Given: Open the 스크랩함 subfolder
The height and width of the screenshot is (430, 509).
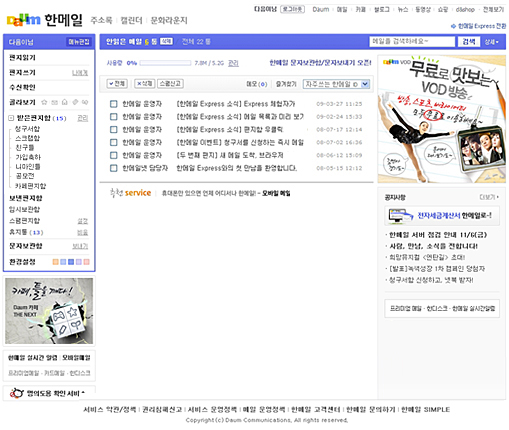Looking at the screenshot, I should point(27,138).
